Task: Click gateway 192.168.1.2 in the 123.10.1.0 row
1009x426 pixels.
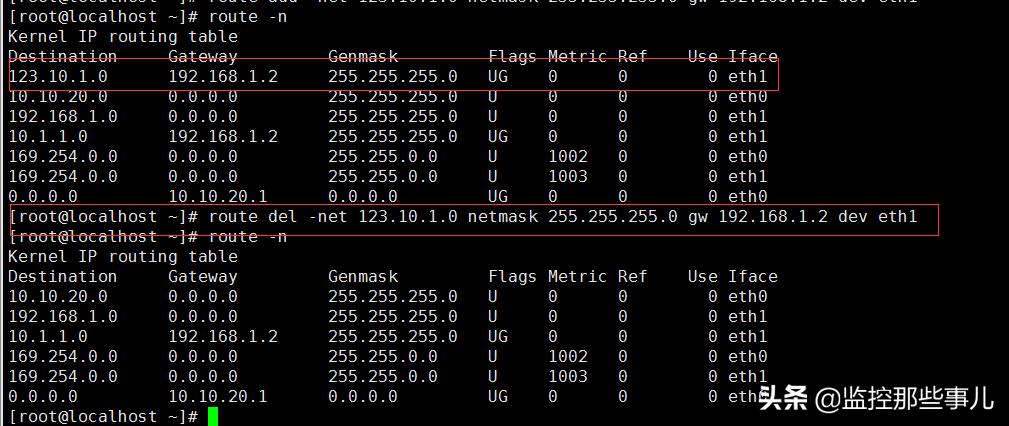Action: point(223,77)
